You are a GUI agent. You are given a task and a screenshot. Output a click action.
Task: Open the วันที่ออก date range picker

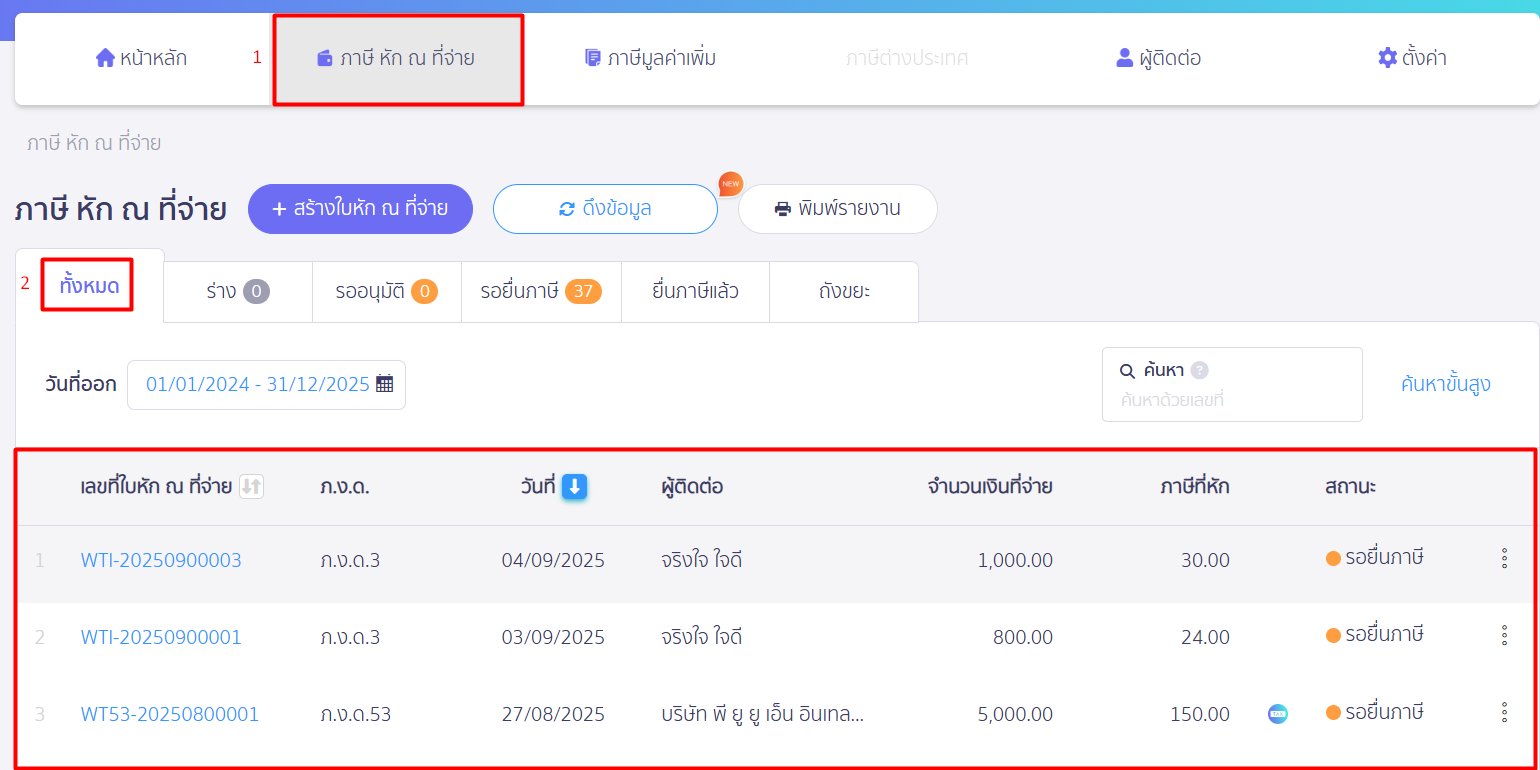pyautogui.click(x=266, y=385)
